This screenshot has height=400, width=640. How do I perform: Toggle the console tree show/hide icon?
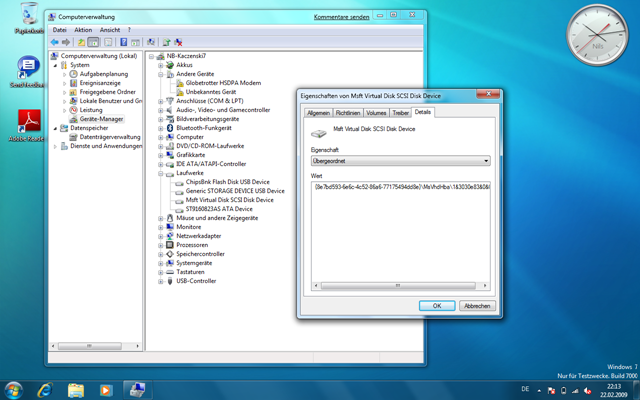93,42
